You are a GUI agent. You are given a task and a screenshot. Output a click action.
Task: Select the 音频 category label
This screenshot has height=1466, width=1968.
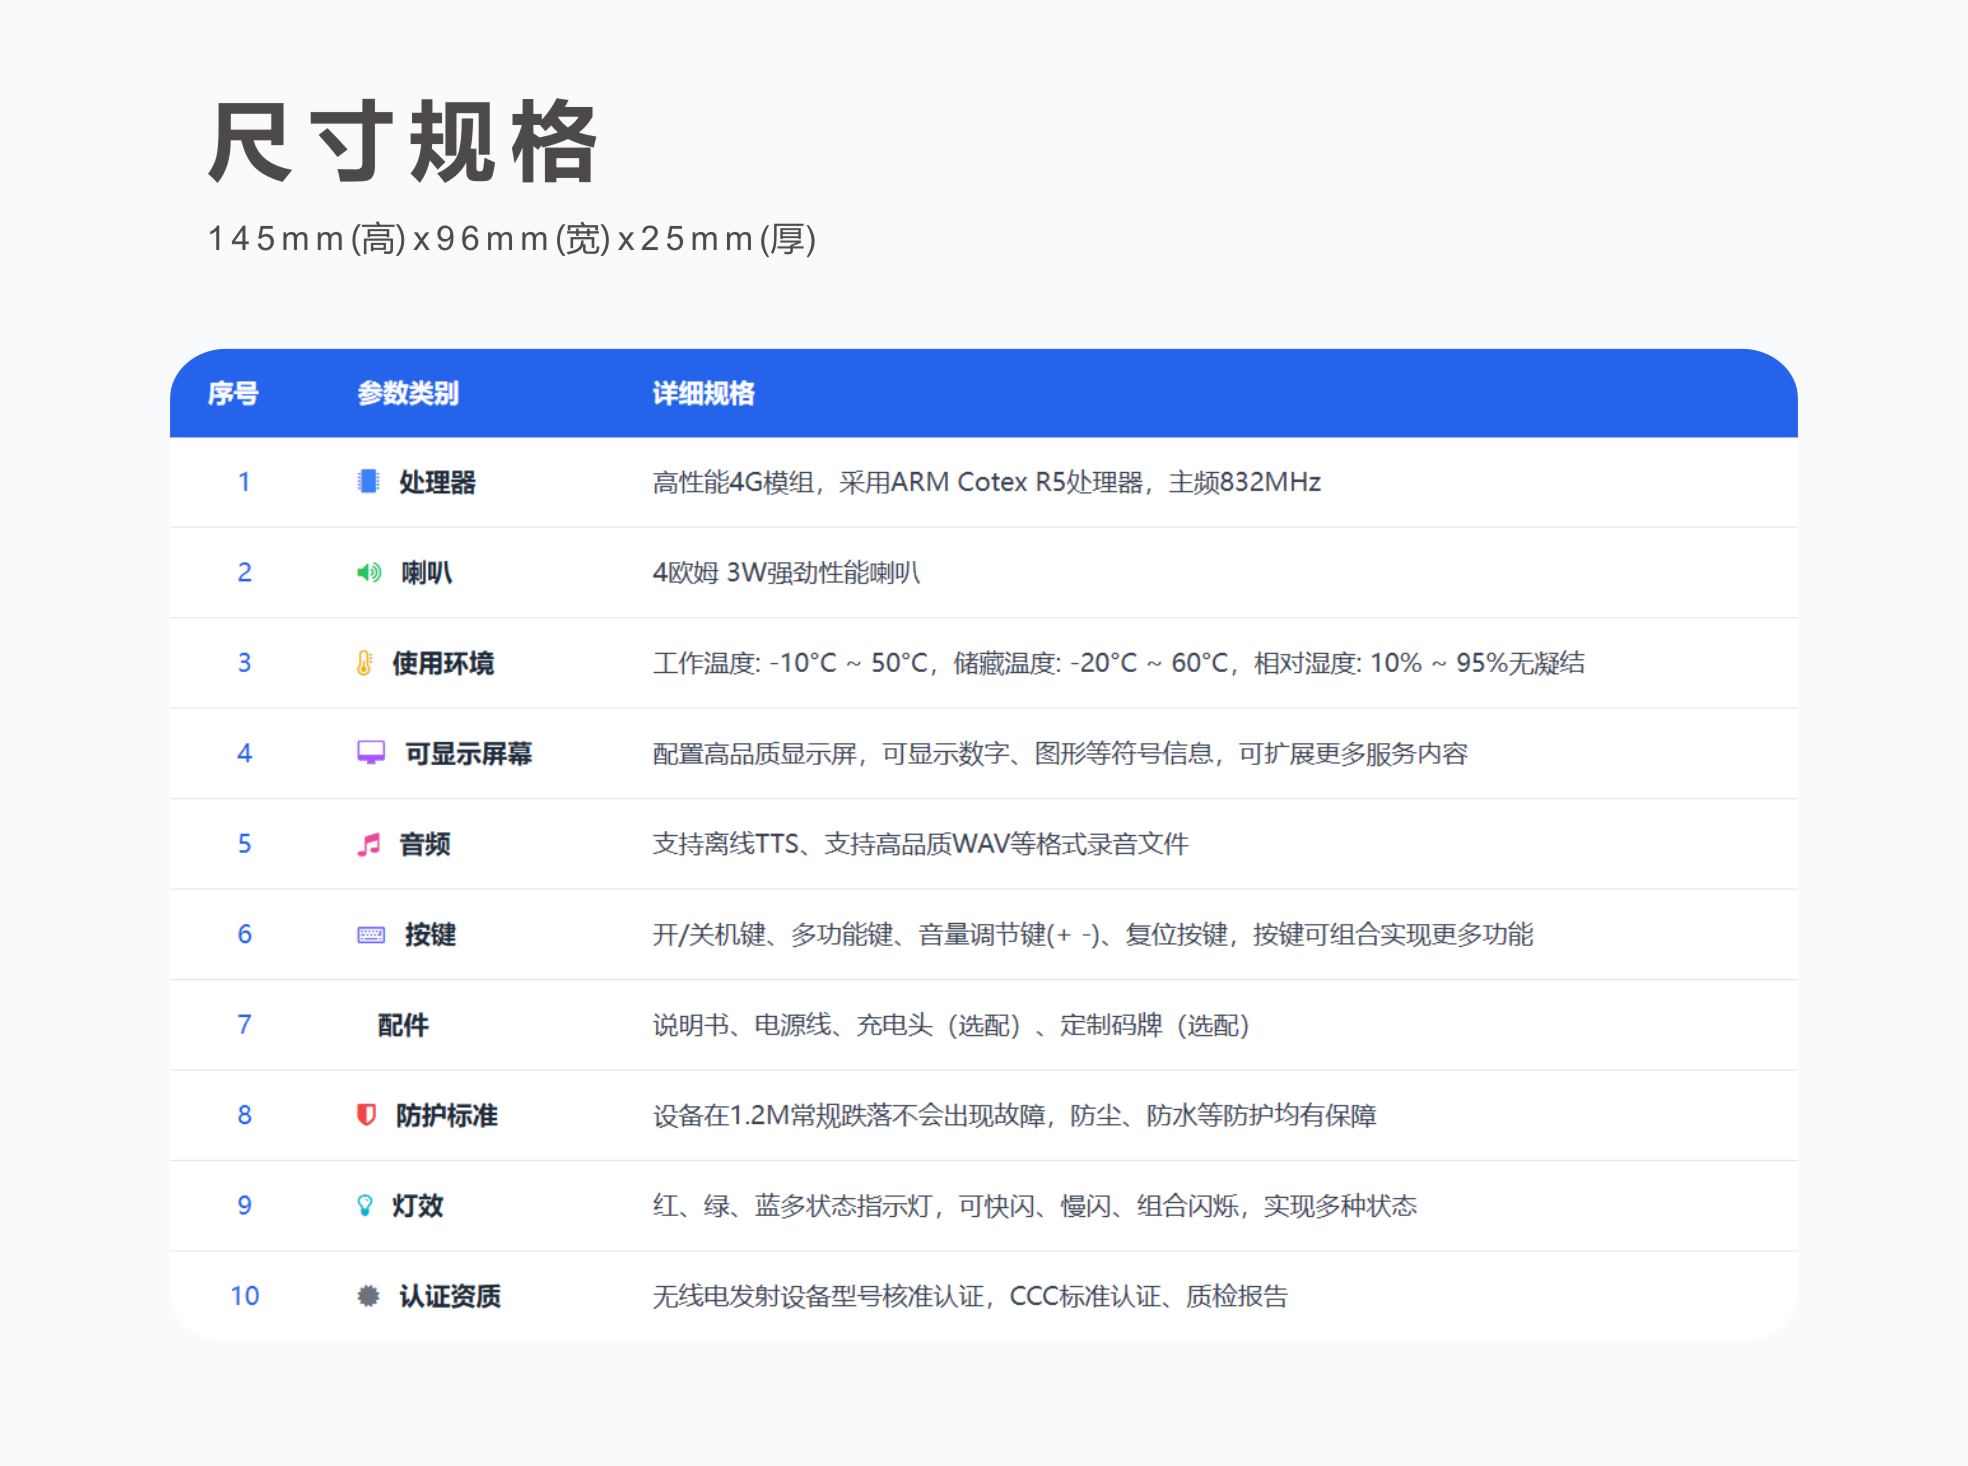click(425, 844)
